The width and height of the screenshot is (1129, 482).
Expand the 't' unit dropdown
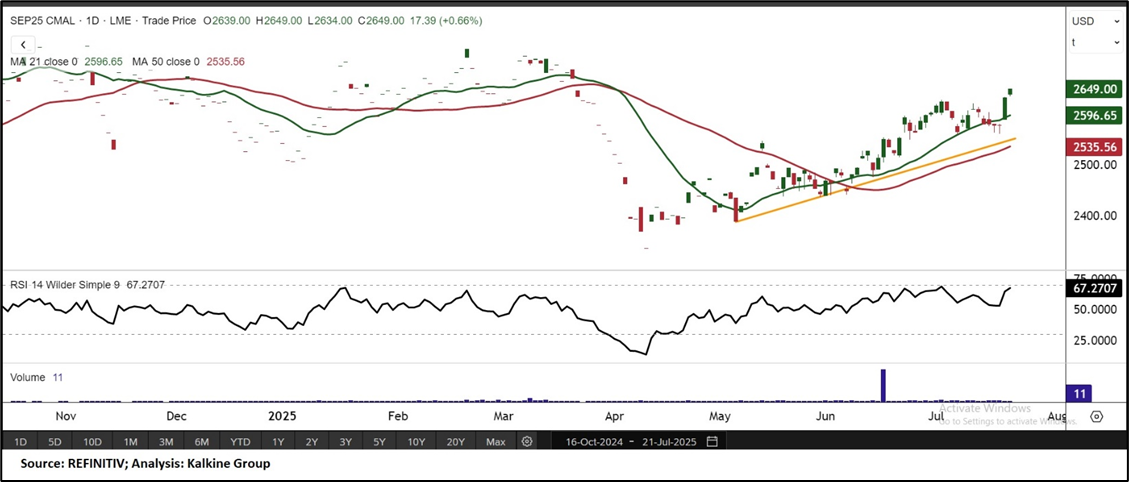point(1094,43)
